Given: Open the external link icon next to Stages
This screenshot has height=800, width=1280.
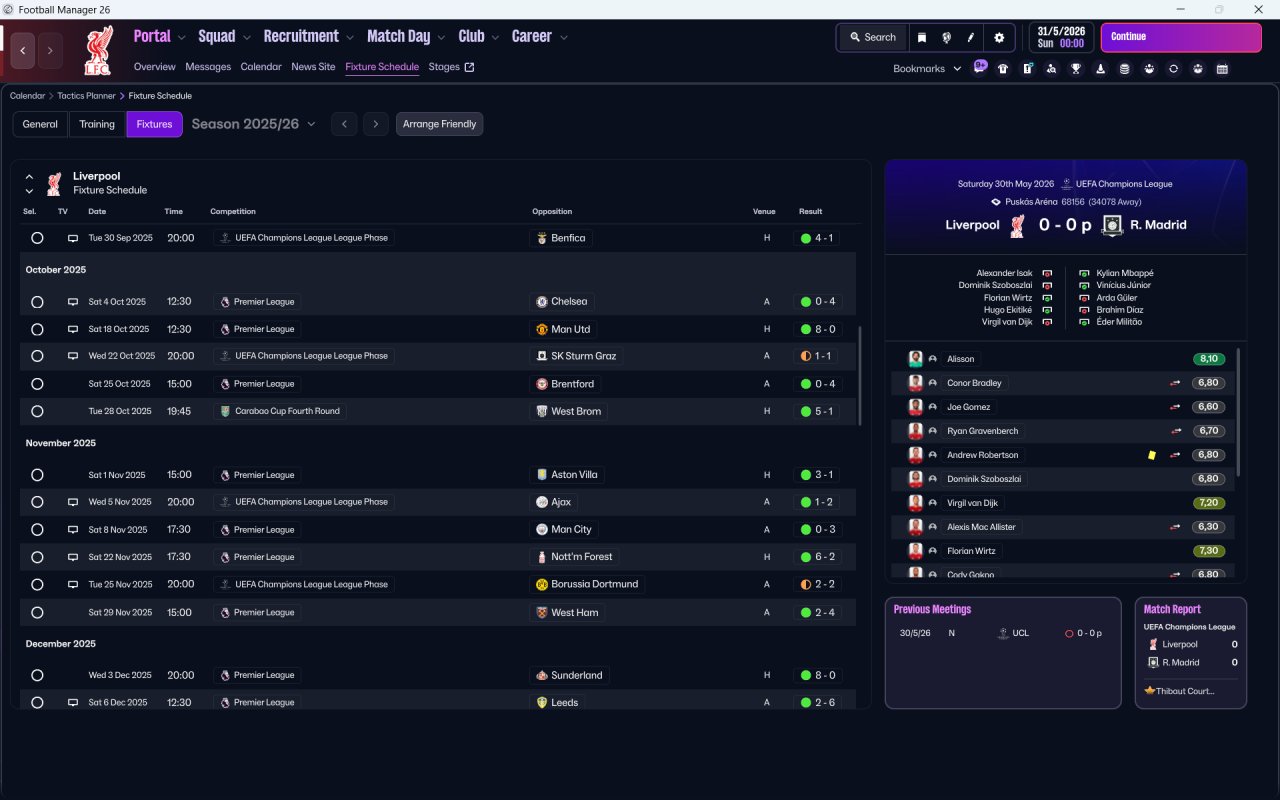Looking at the screenshot, I should pos(470,68).
